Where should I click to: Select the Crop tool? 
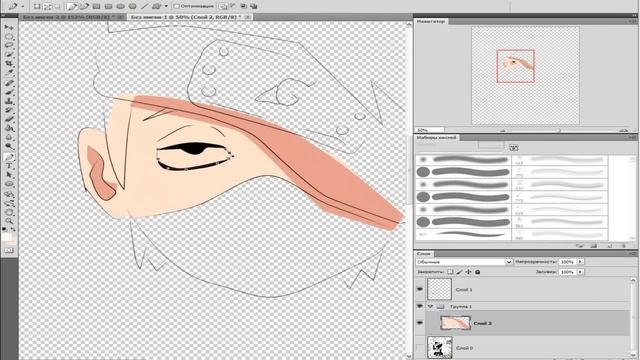pos(9,63)
